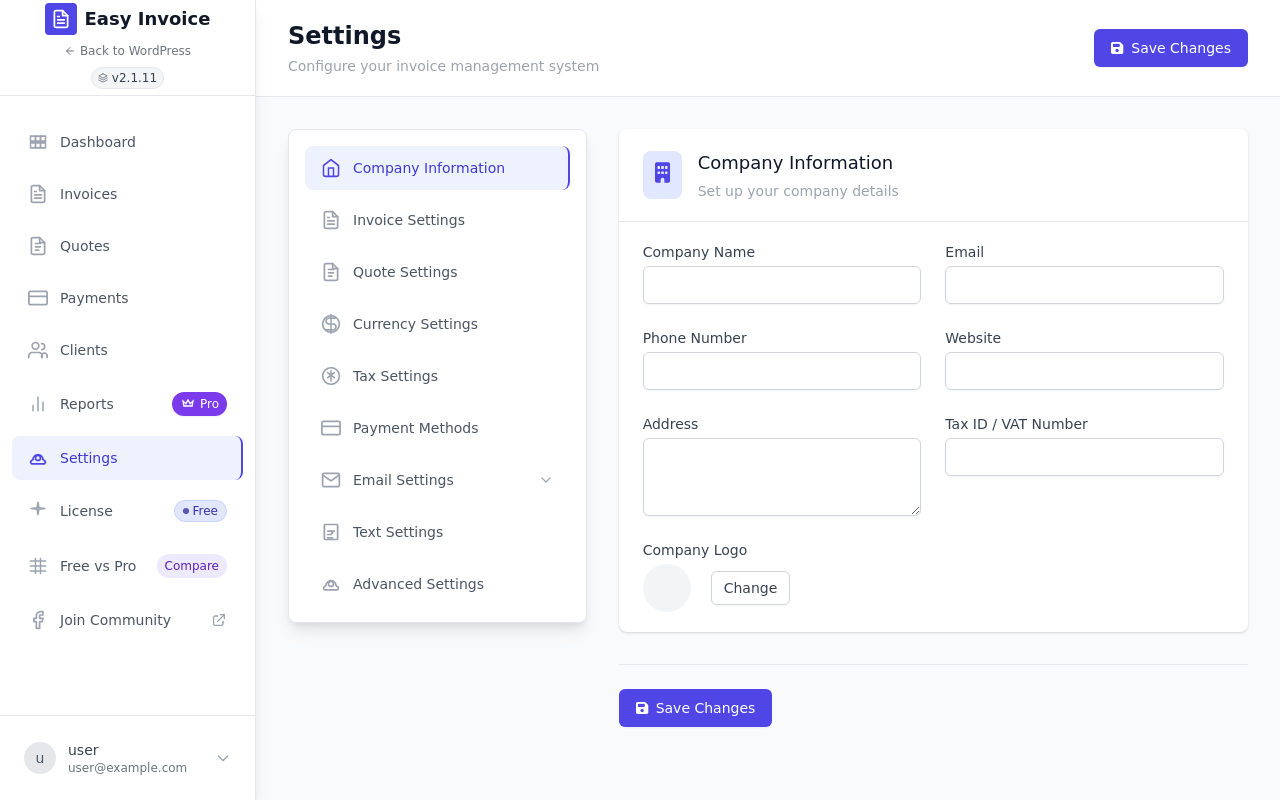Screen dimensions: 1280x800
Task: Click the Company Logo placeholder circle
Action: 667,588
